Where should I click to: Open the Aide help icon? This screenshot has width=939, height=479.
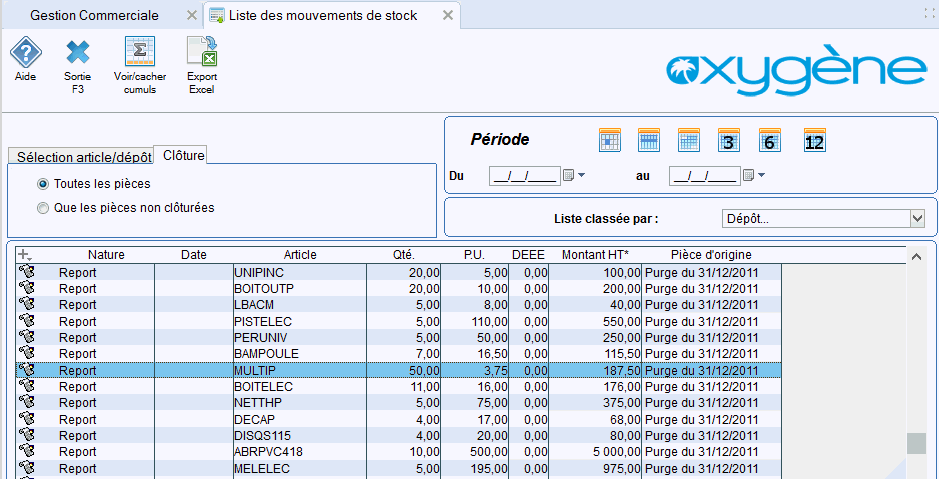tap(25, 53)
